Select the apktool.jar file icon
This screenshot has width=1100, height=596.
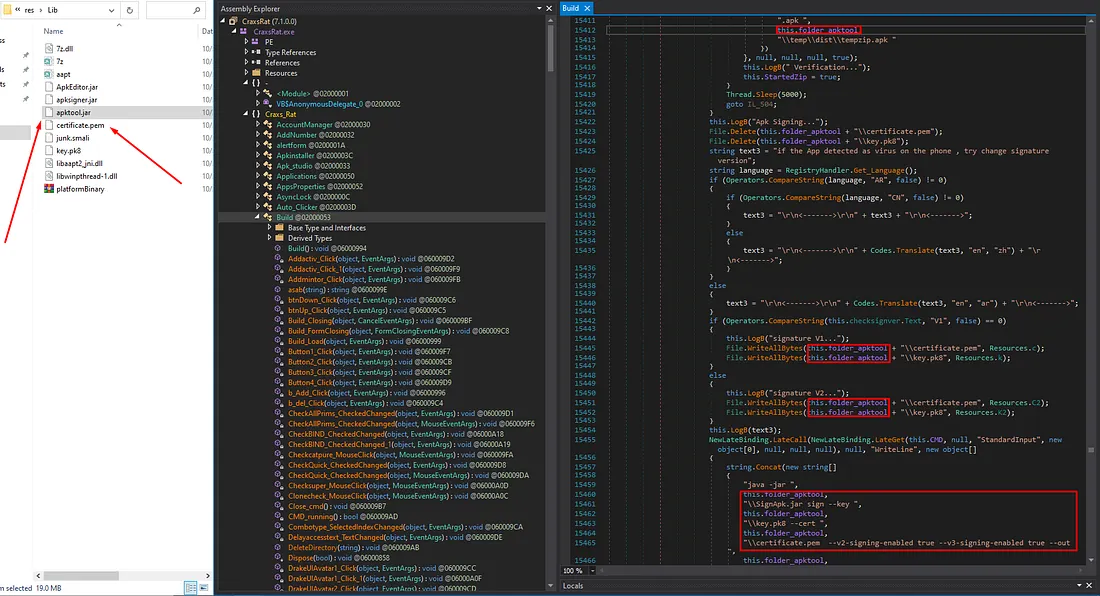tap(49, 114)
